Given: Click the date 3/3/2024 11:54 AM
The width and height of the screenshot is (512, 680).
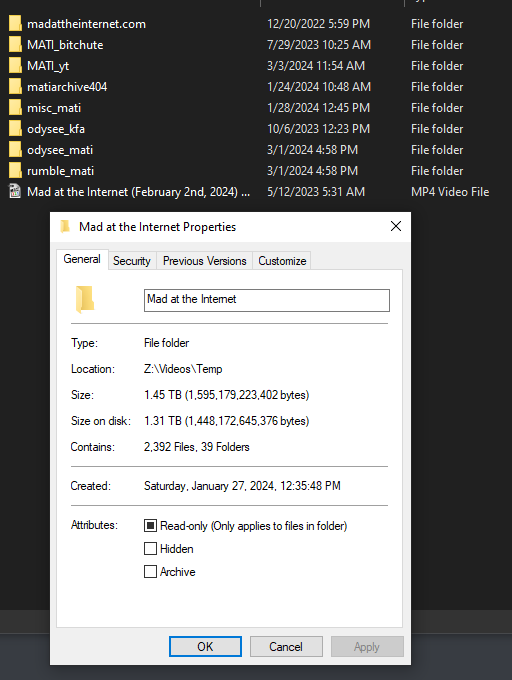Looking at the screenshot, I should [x=316, y=66].
